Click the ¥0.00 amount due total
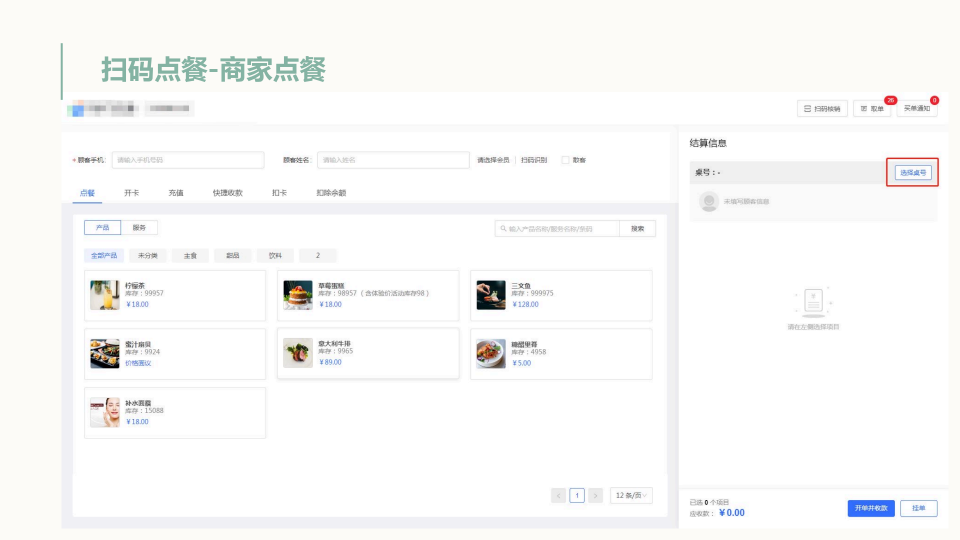 click(732, 513)
